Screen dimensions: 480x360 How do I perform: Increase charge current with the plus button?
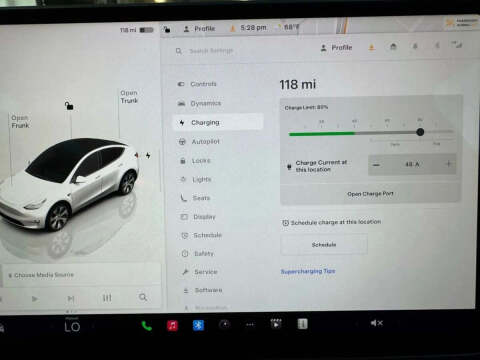[x=449, y=164]
